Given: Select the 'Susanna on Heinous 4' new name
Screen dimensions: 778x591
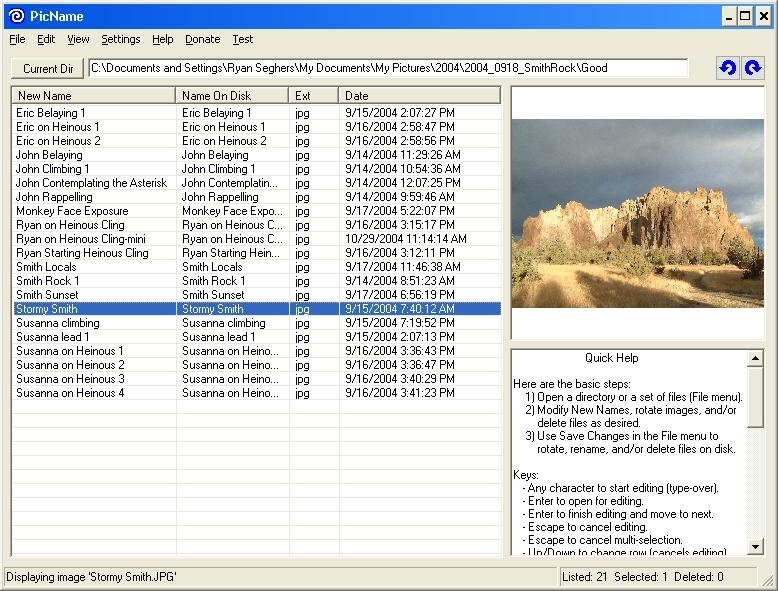Looking at the screenshot, I should (x=70, y=393).
